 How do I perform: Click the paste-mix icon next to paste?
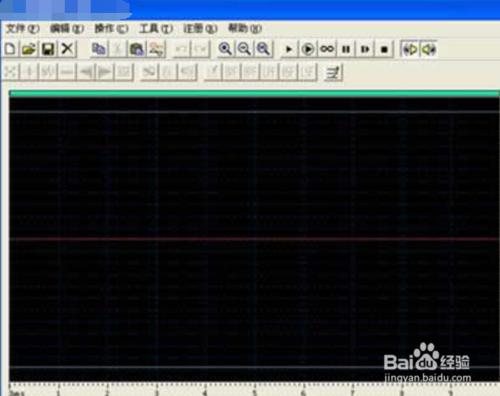(156, 49)
